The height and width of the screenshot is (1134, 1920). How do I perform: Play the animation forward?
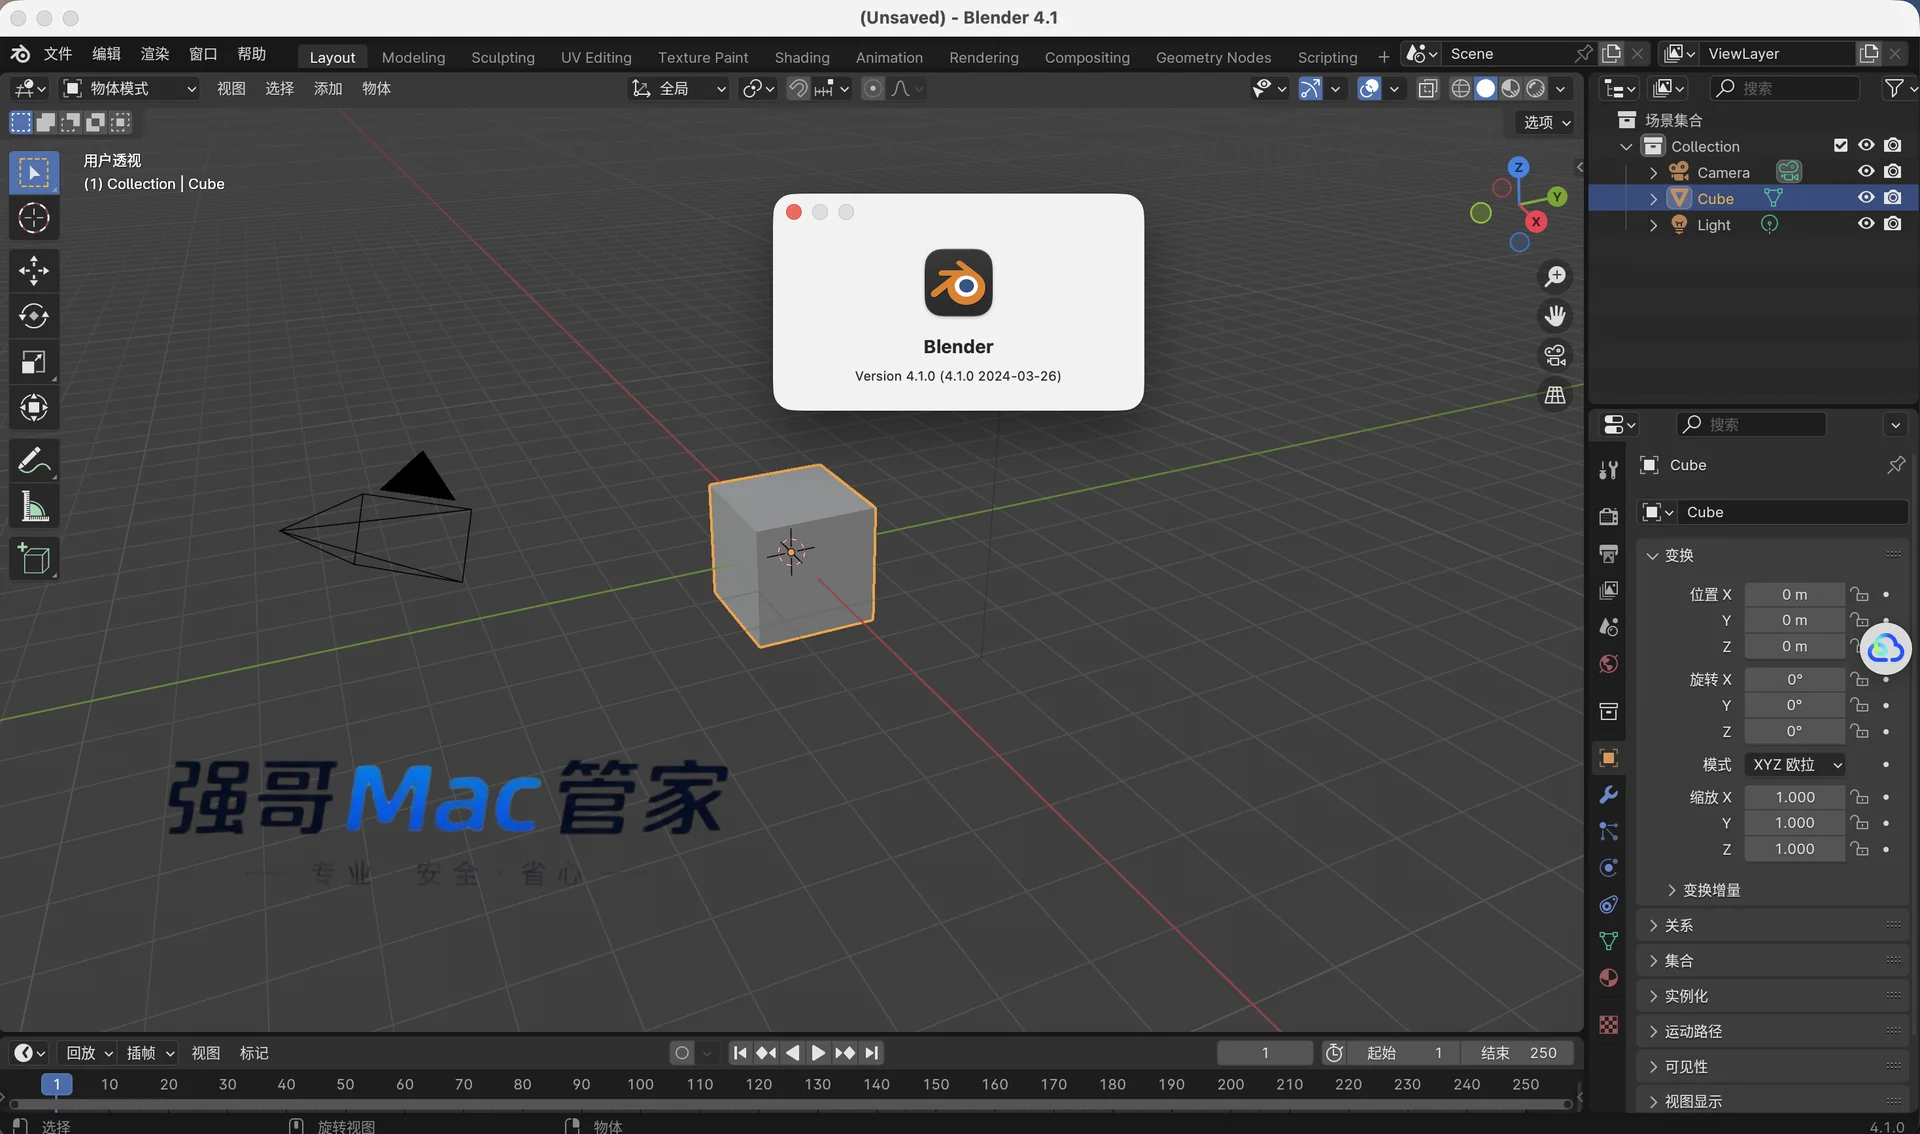tap(818, 1053)
